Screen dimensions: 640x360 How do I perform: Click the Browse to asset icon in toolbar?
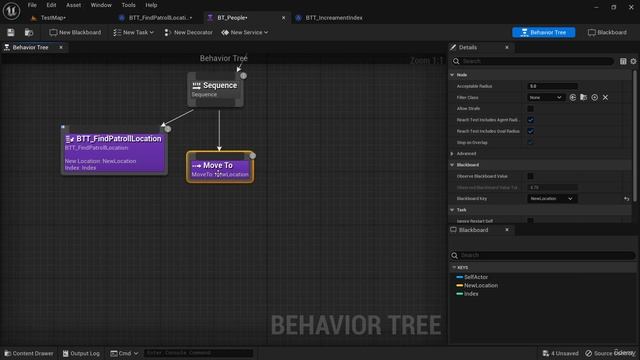[29, 32]
